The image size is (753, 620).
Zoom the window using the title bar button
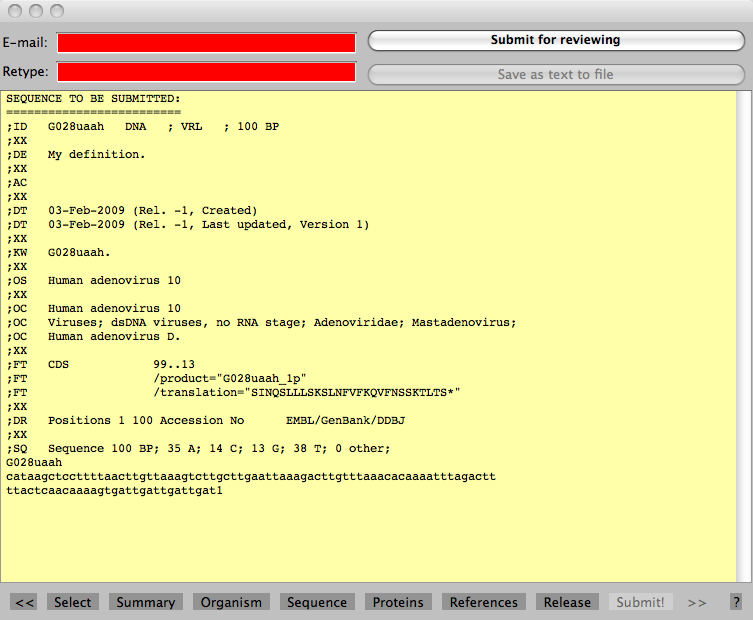[56, 11]
